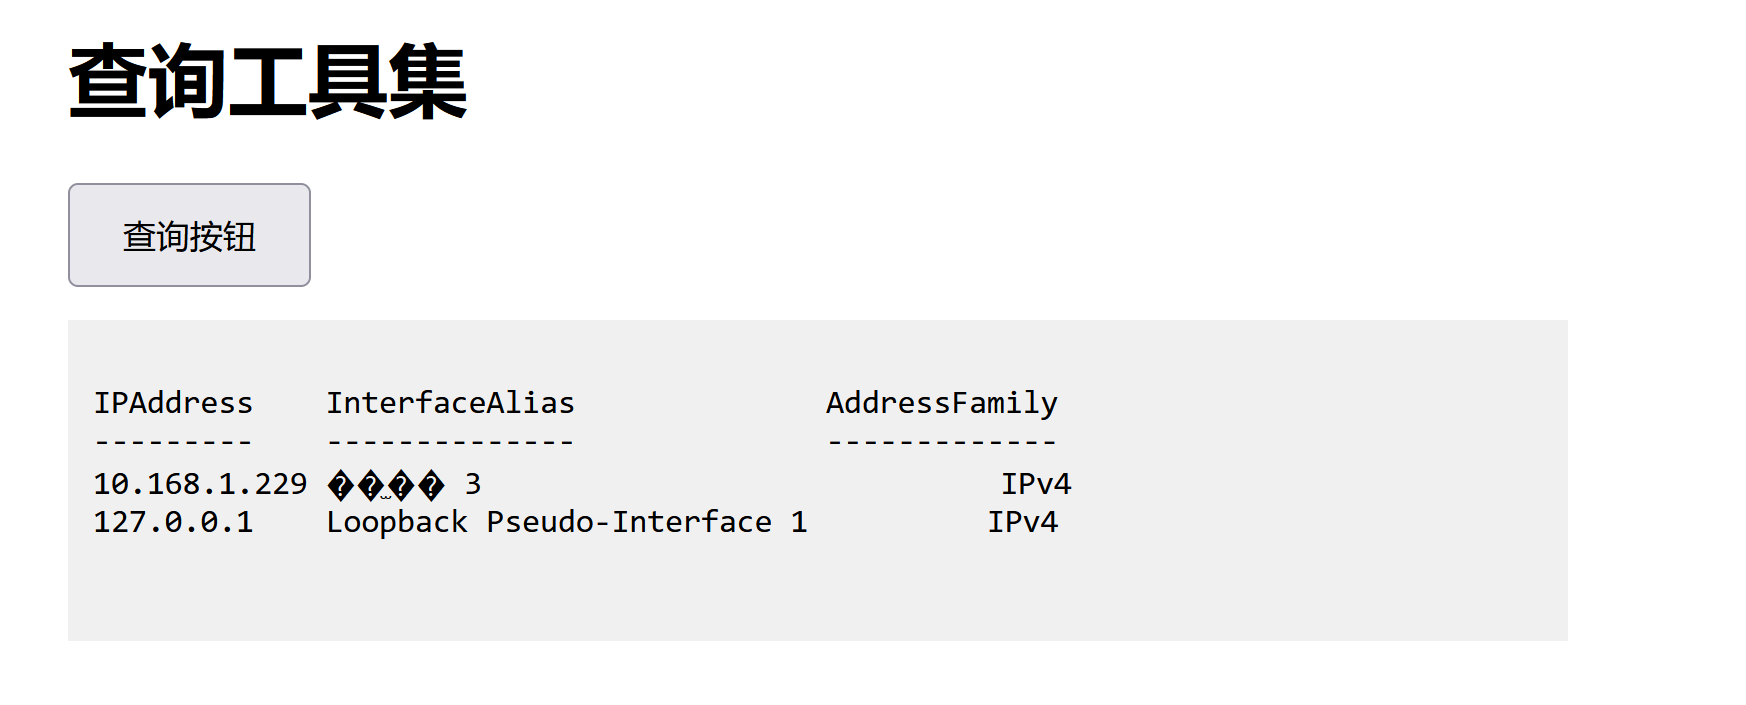The width and height of the screenshot is (1746, 705).
Task: Click the last garbled replacement character
Action: 431,486
